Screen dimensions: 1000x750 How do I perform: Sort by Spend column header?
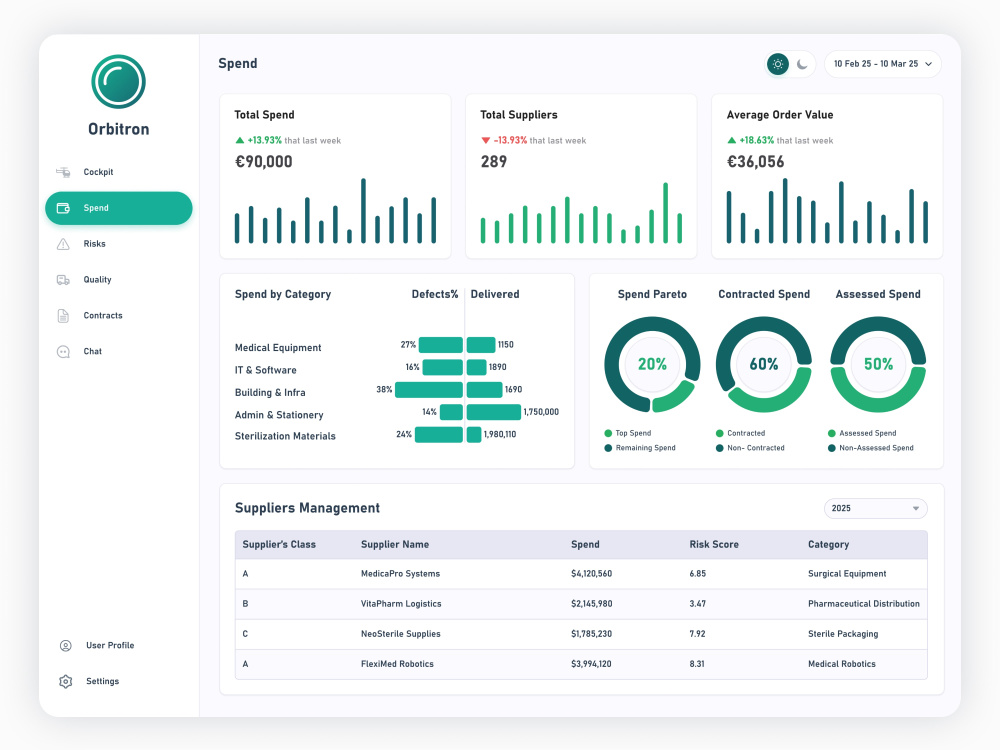pos(585,545)
